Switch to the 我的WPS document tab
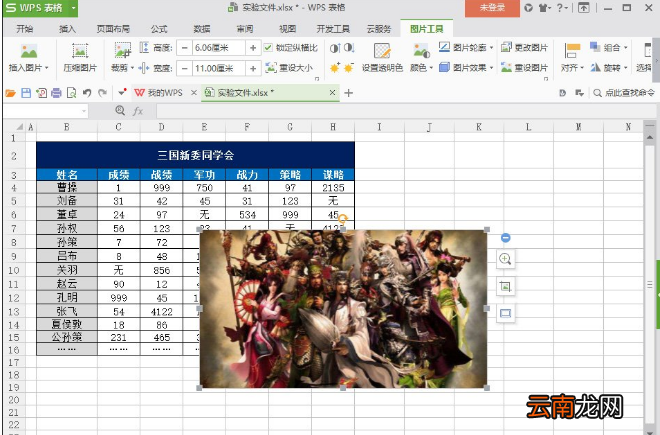660x435 pixels. pos(159,93)
